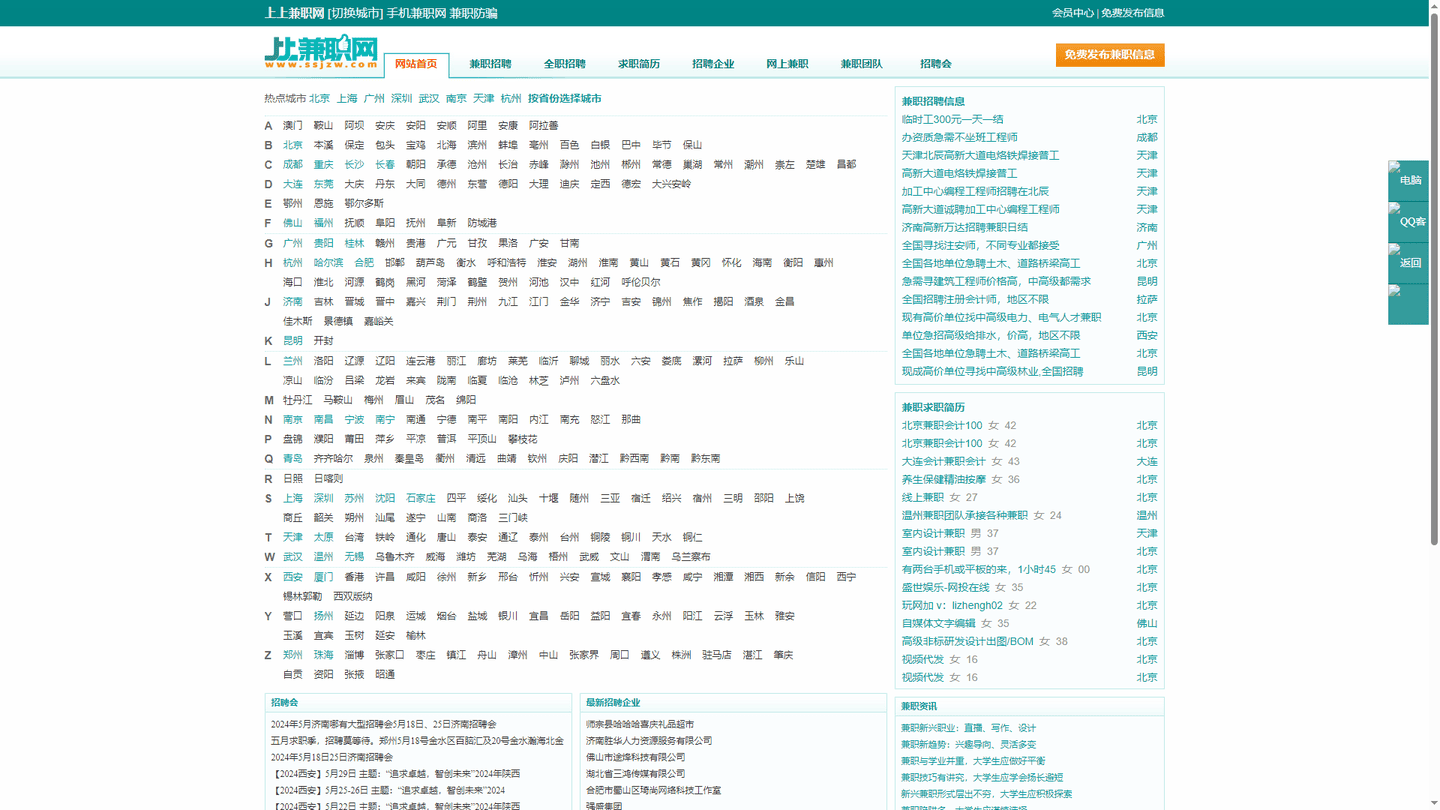The image size is (1440, 810).
Task: Open company 济南胜华人力资源服务有限公司
Action: point(649,741)
